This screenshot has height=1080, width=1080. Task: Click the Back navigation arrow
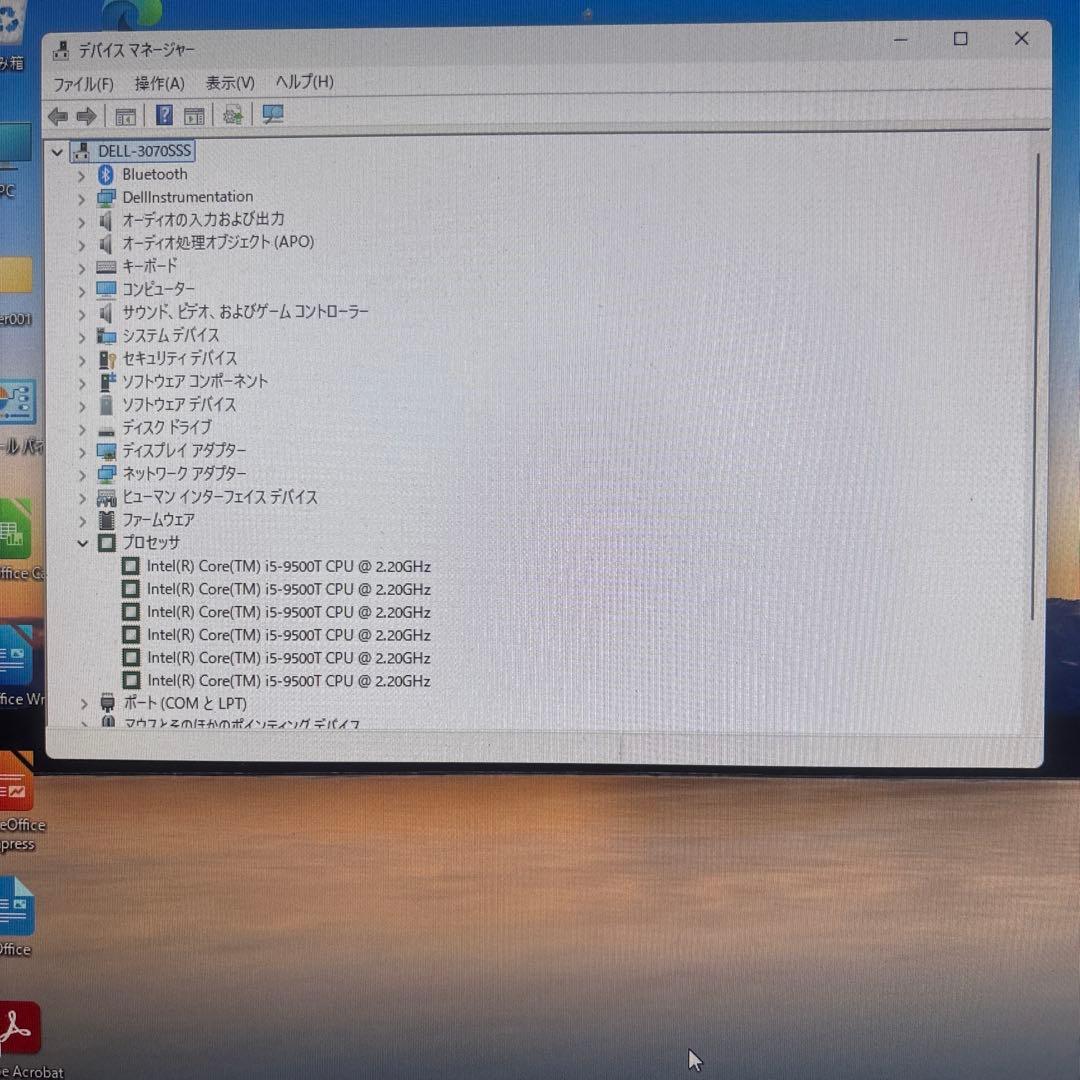[x=57, y=115]
